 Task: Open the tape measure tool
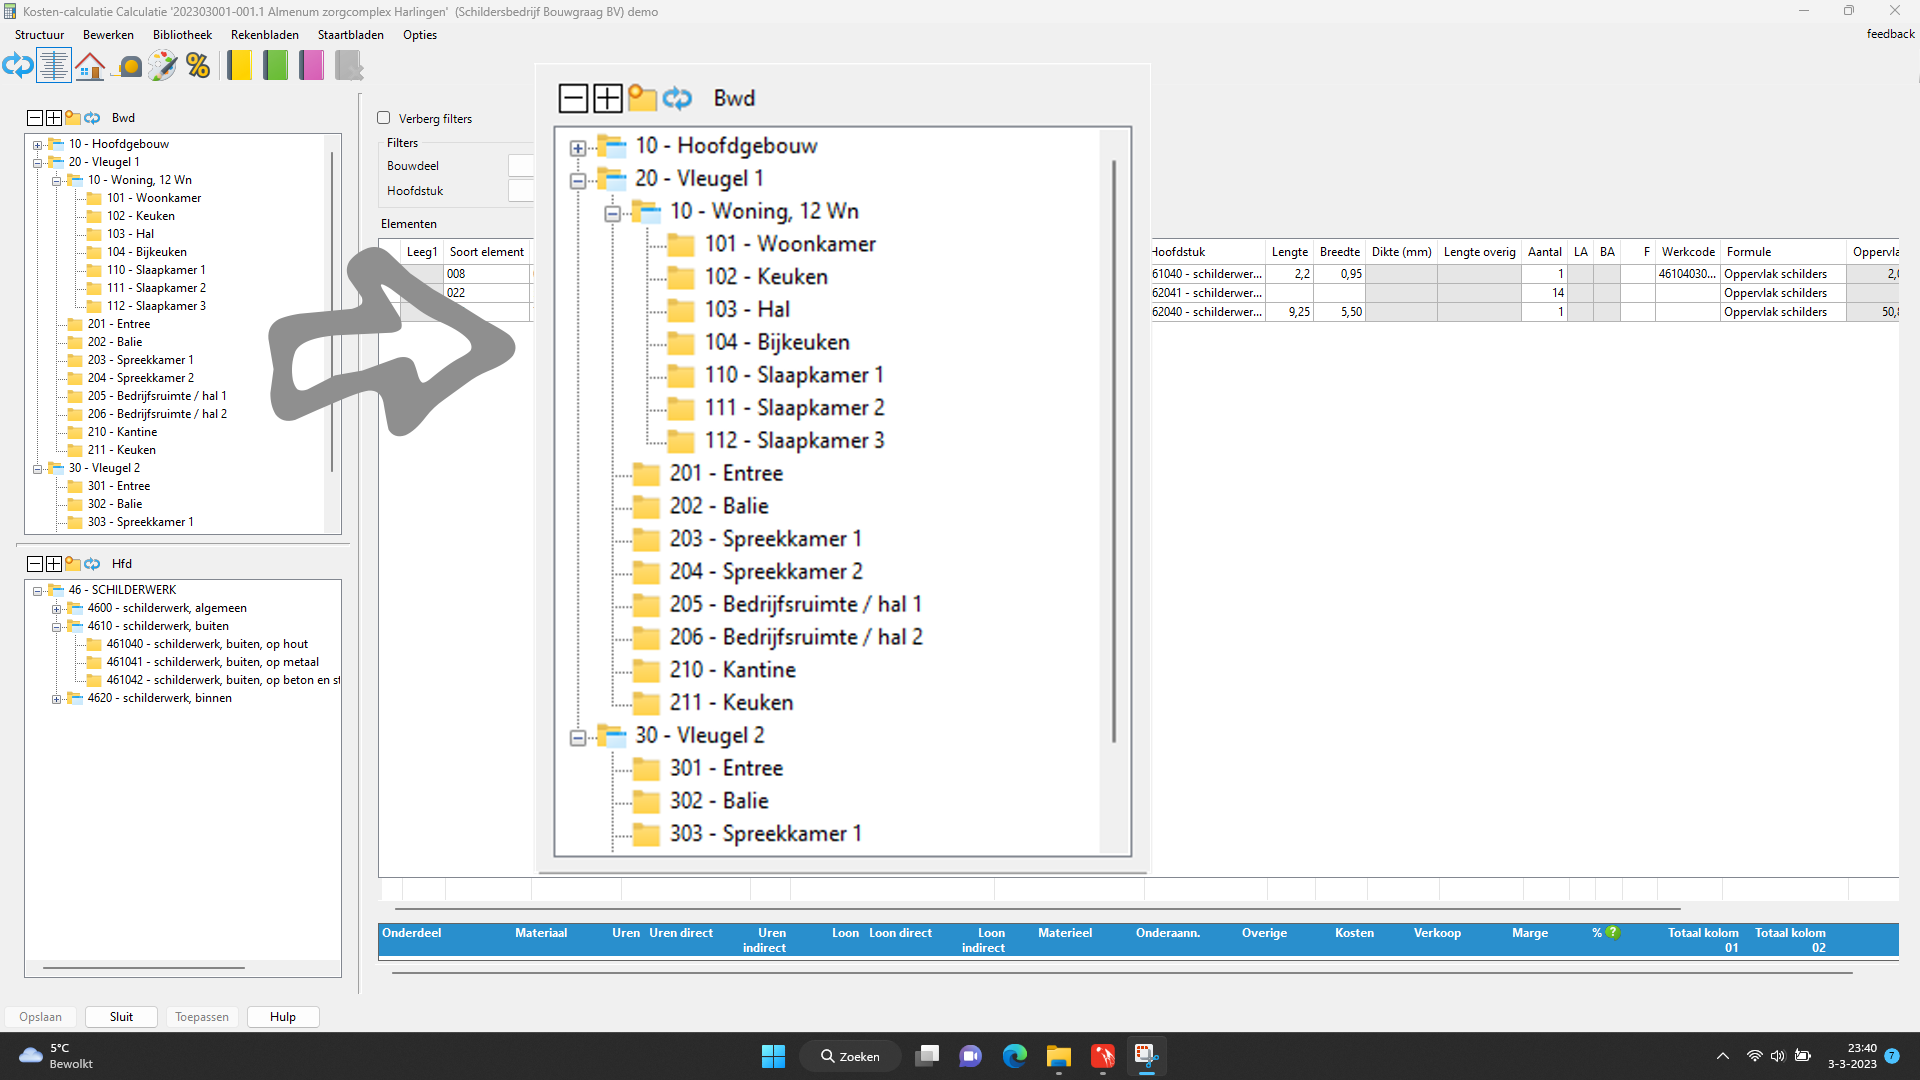click(129, 66)
